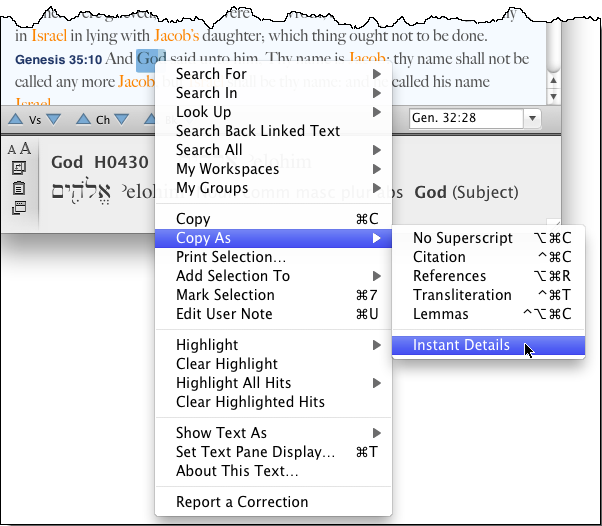Click Edit User Note menu entry

point(224,314)
